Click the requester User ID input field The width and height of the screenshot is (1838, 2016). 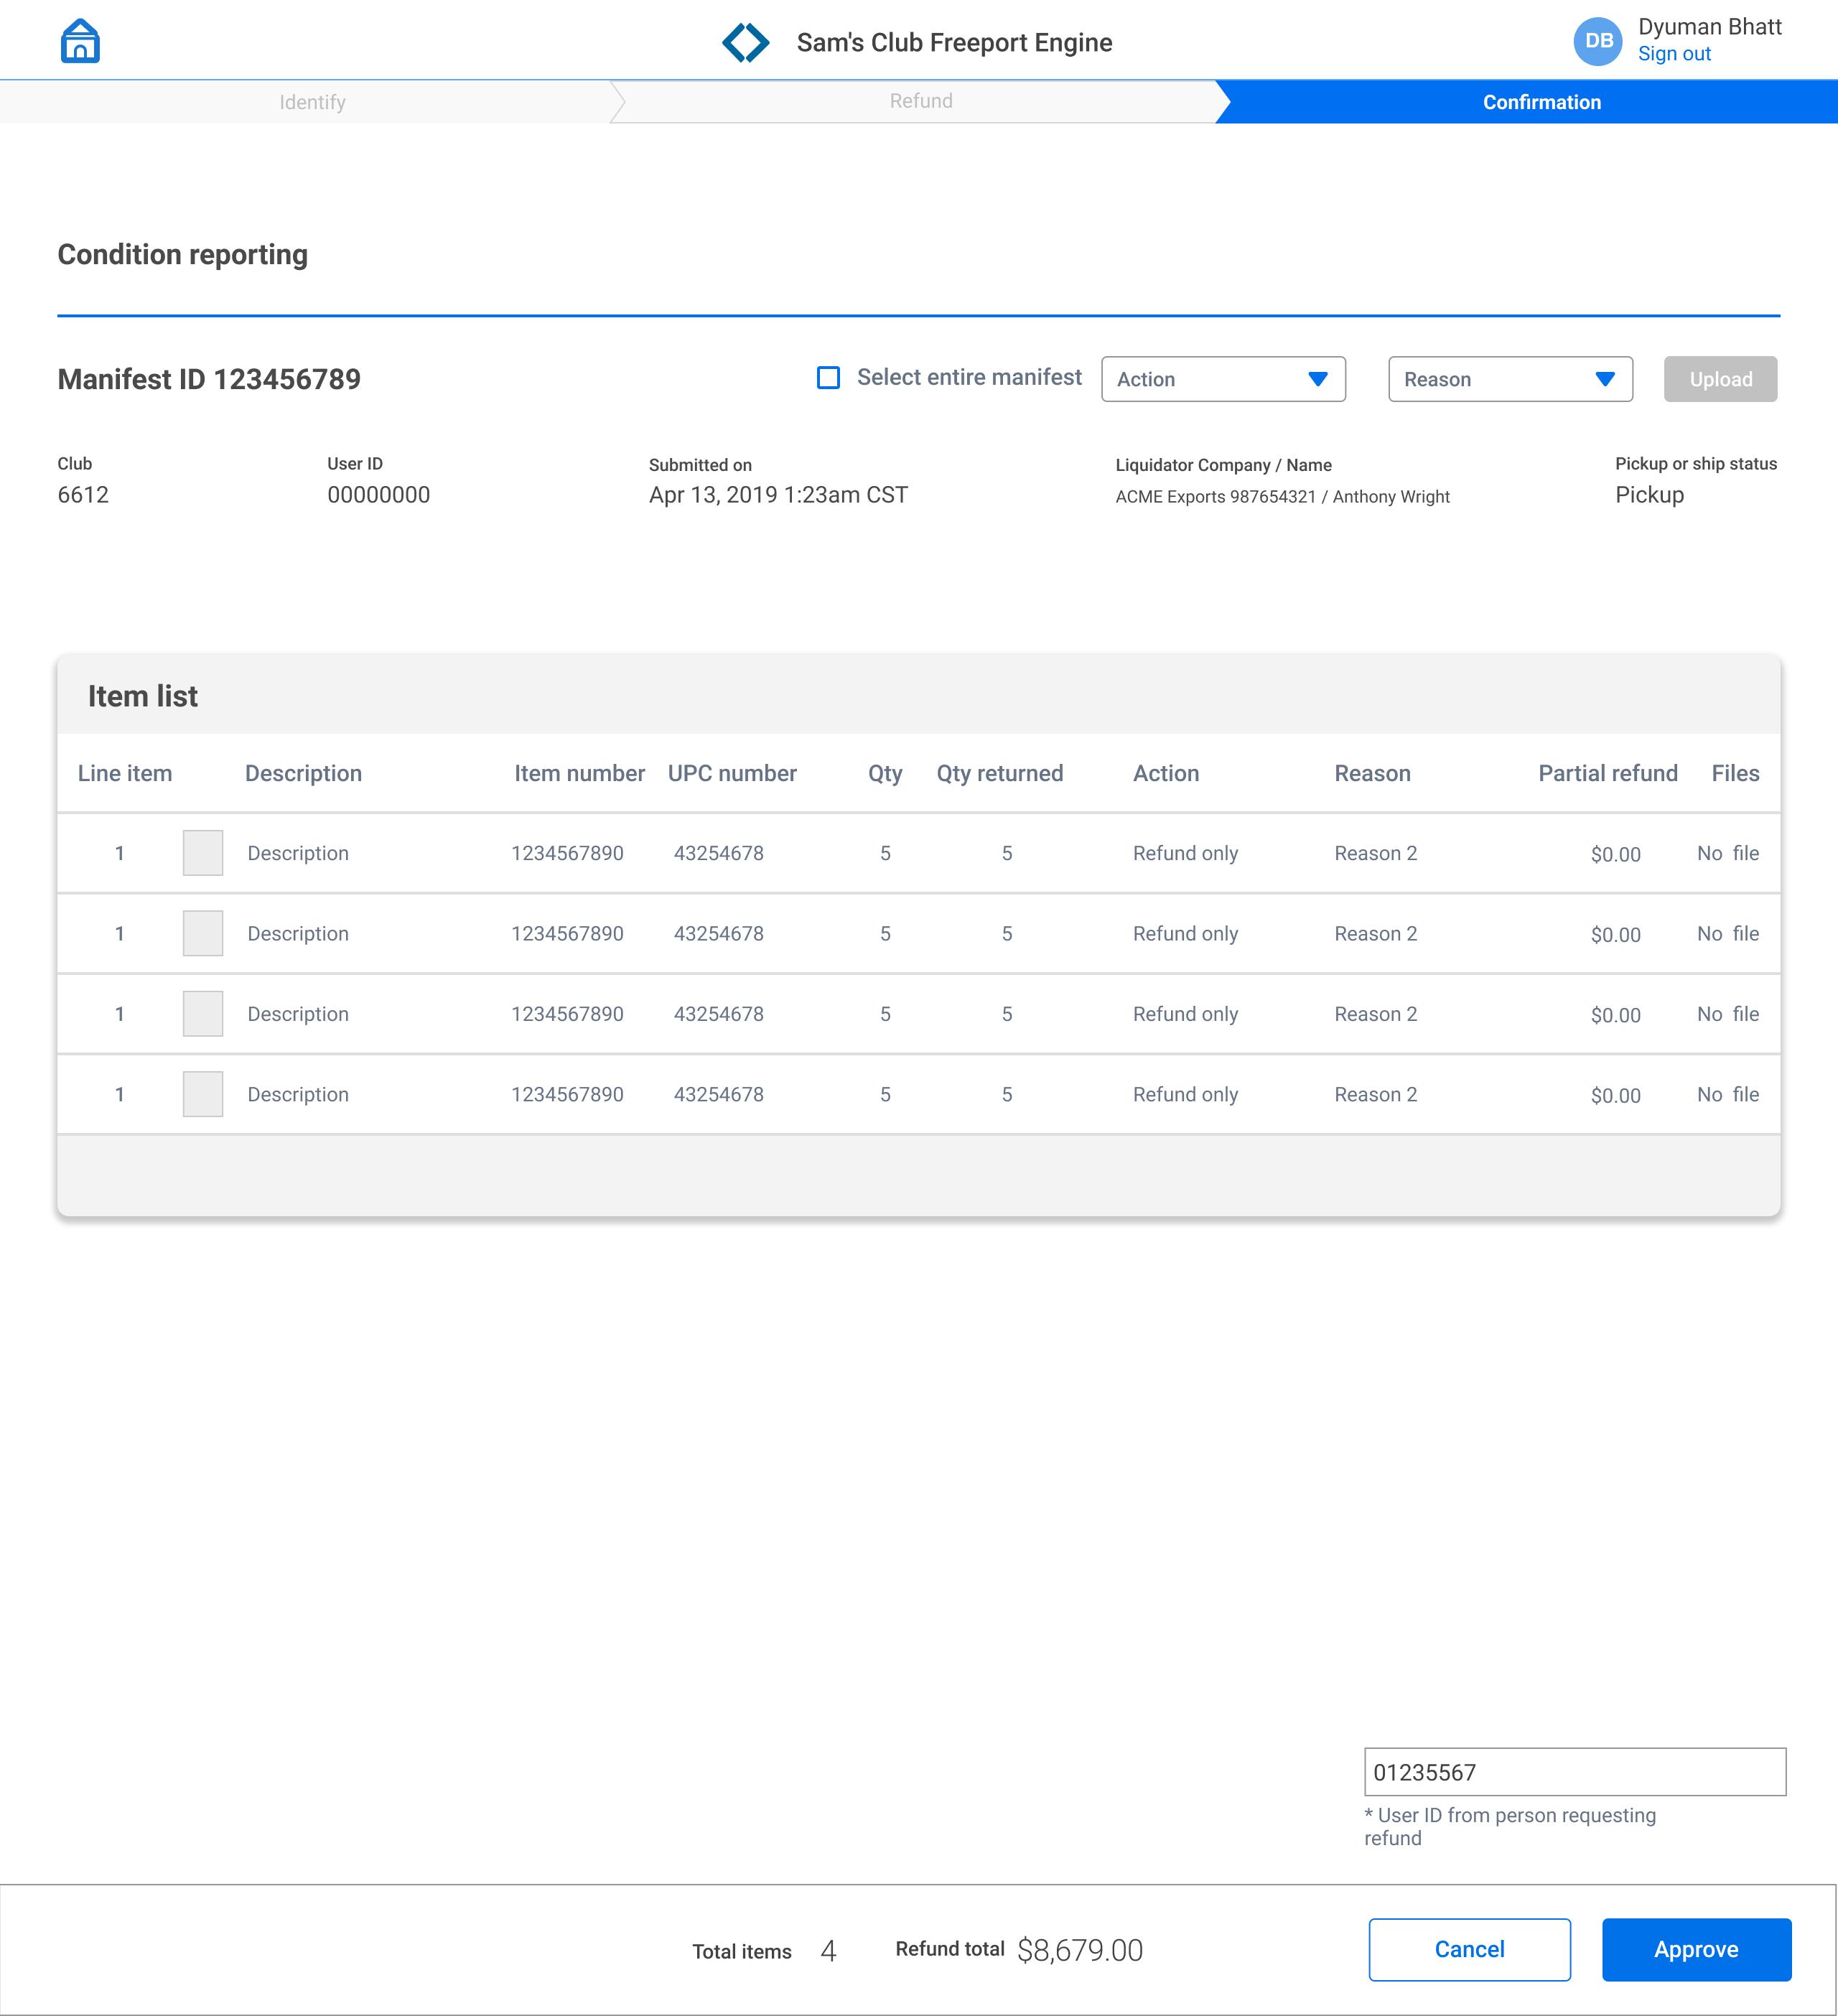pos(1575,1772)
